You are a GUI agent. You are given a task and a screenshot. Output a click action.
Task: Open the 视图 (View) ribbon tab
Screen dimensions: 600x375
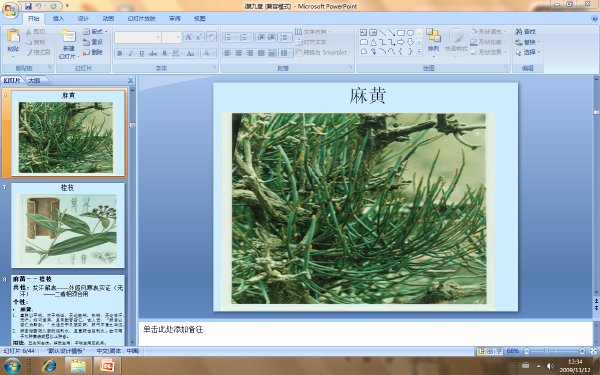(200, 18)
